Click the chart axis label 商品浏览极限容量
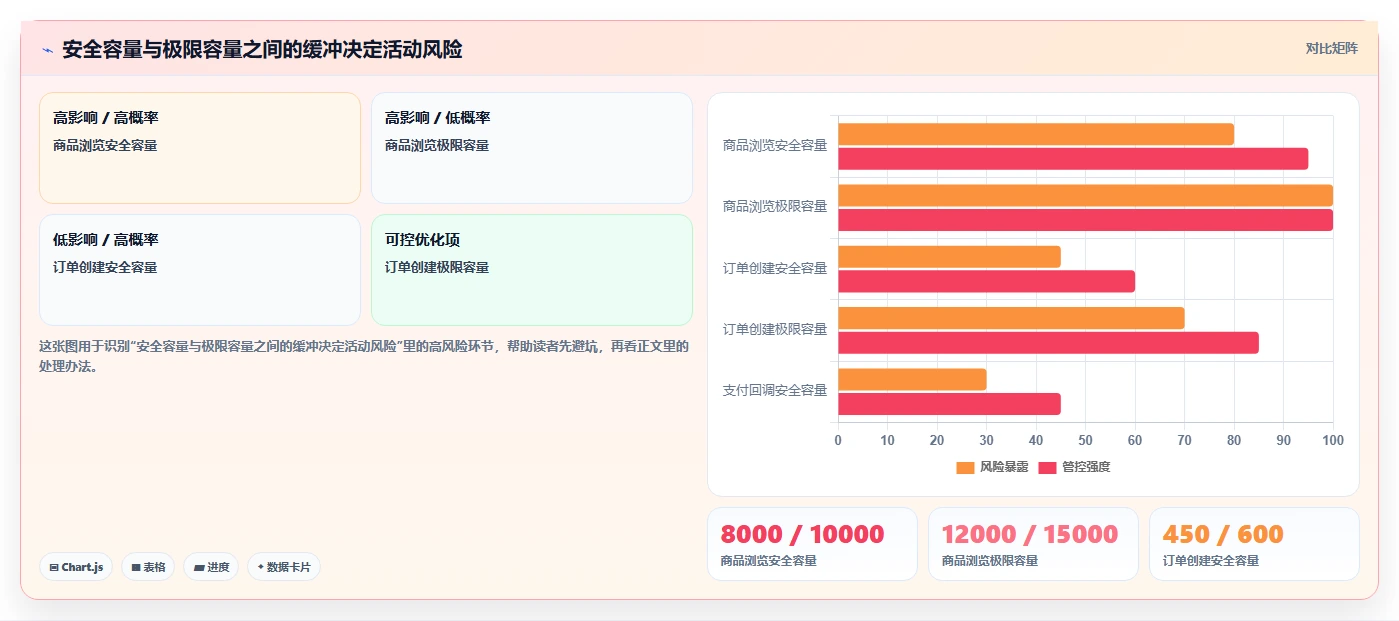Image resolution: width=1399 pixels, height=621 pixels. click(775, 207)
